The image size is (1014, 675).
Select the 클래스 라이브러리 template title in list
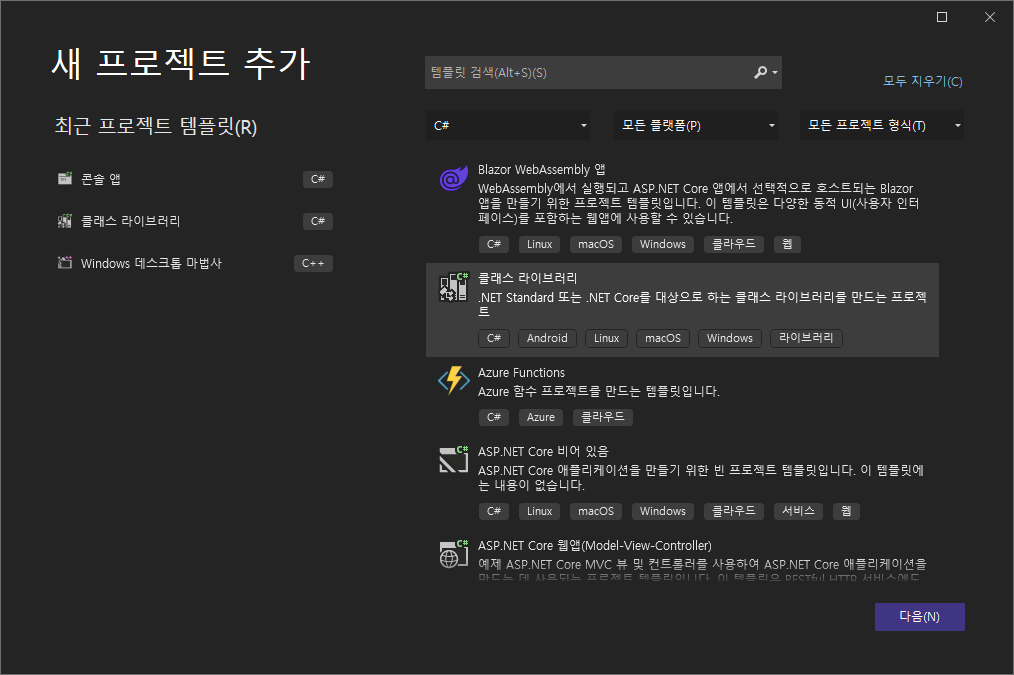[x=528, y=278]
